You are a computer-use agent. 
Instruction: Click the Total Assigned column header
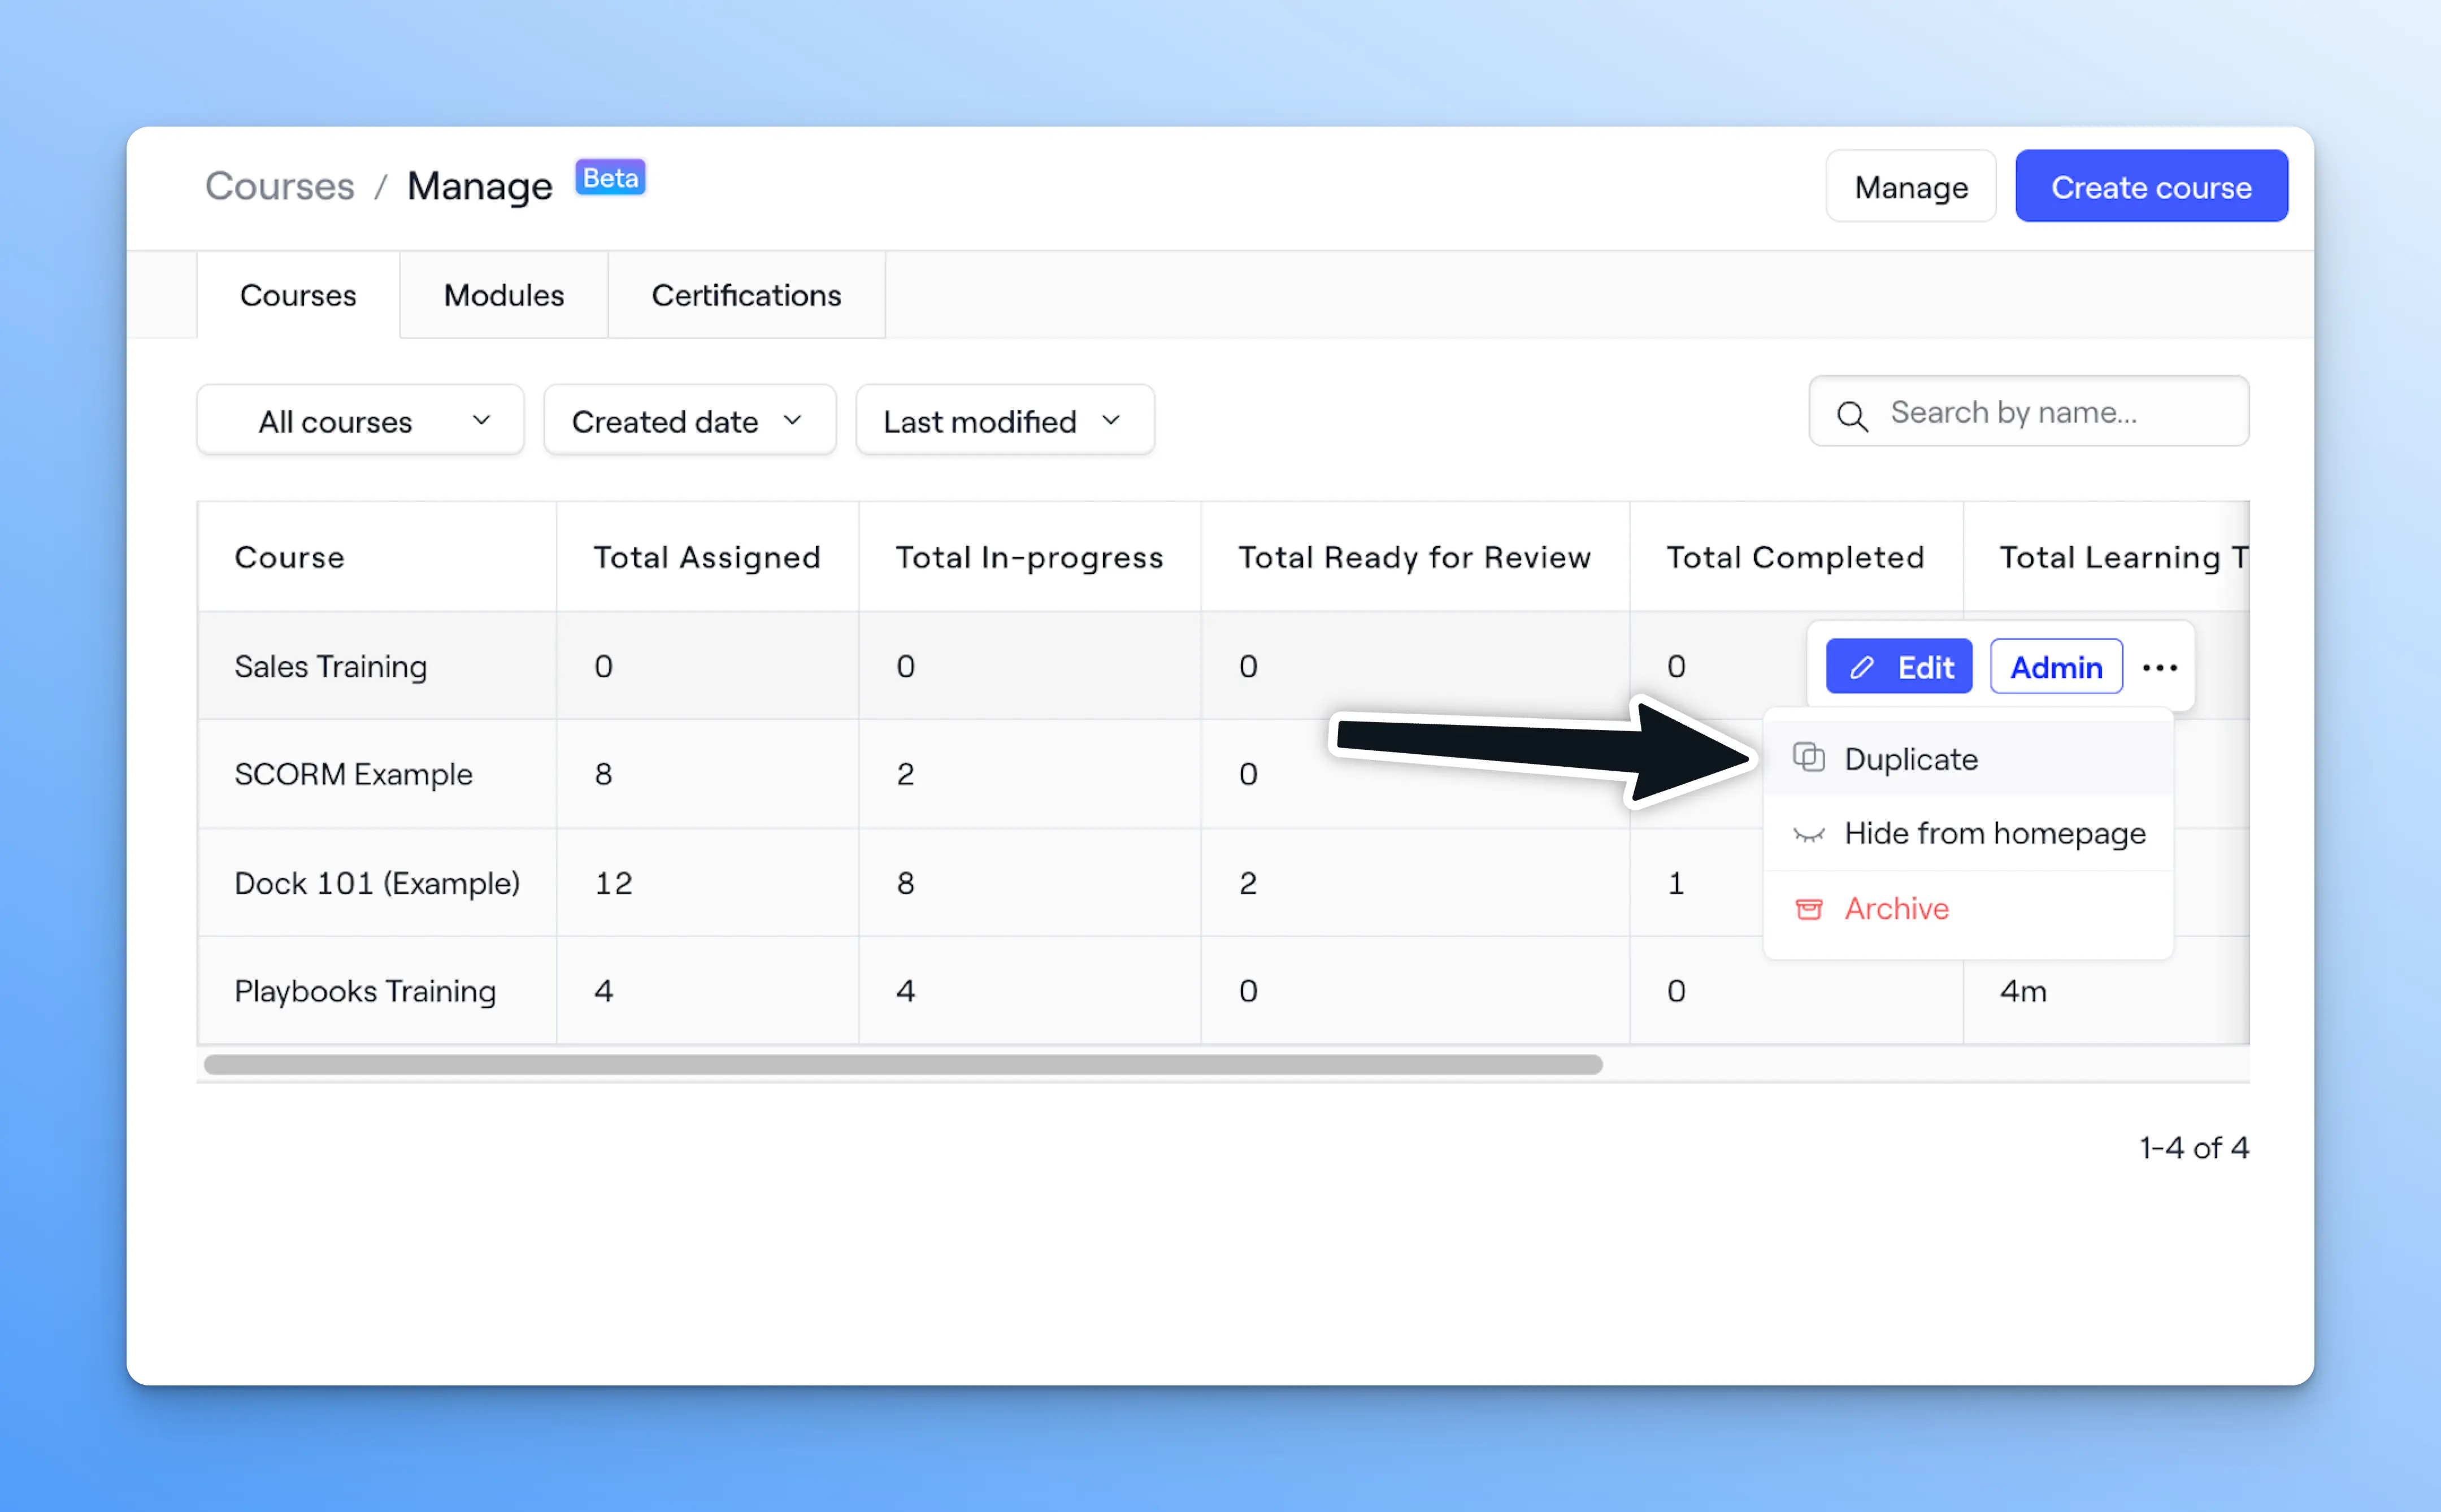[x=707, y=557]
